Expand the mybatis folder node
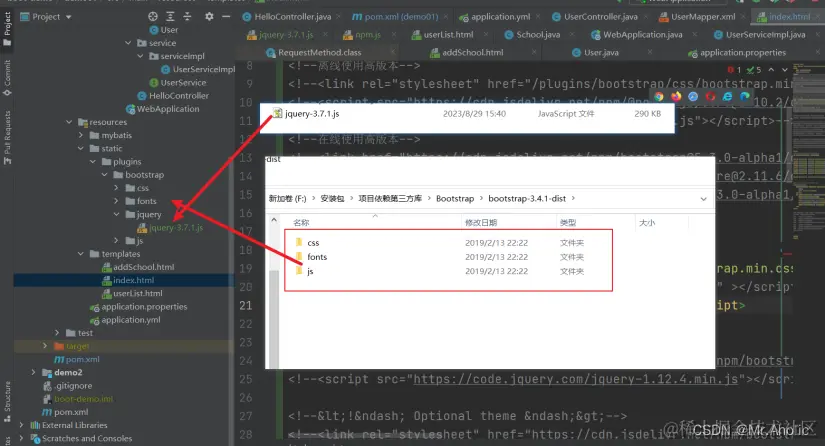The width and height of the screenshot is (825, 446). coord(81,135)
